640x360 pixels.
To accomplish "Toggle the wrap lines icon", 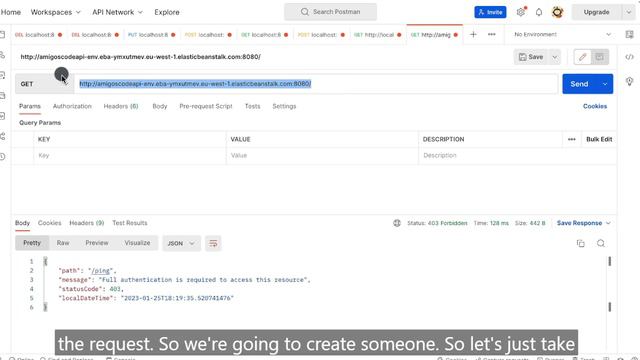I will click(x=213, y=243).
